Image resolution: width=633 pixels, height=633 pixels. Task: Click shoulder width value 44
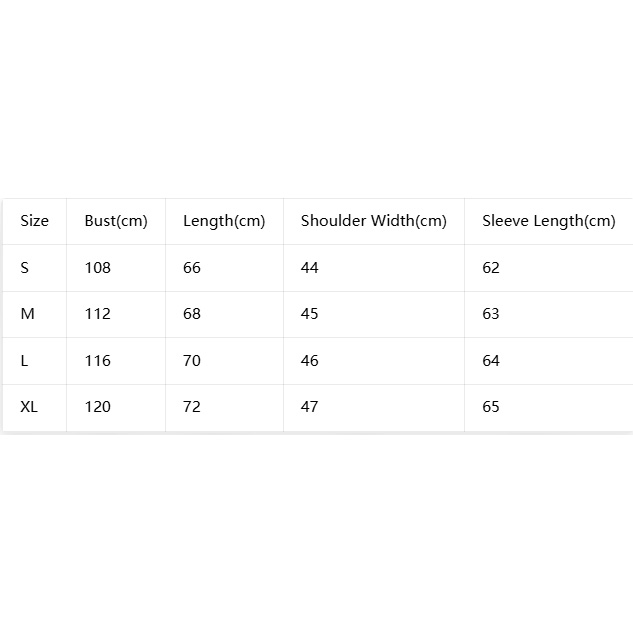[309, 268]
